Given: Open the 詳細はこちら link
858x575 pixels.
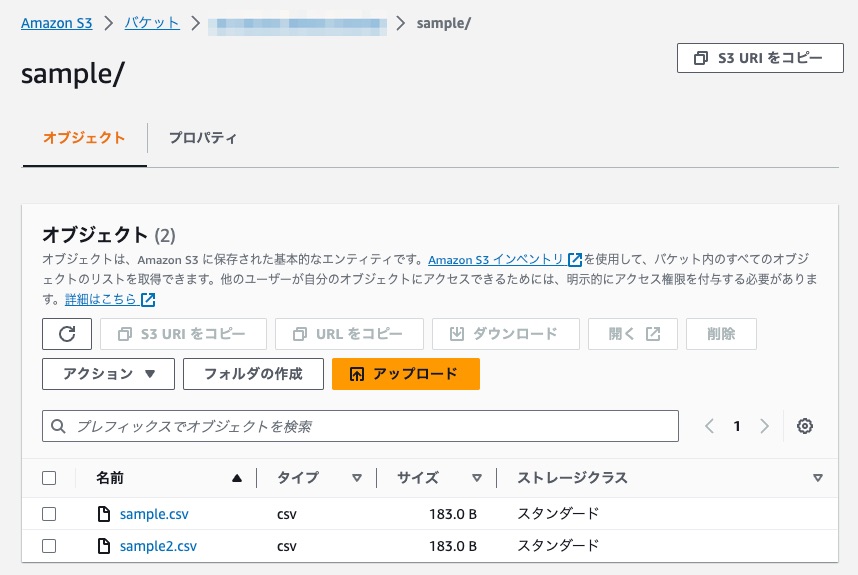Looking at the screenshot, I should coord(101,299).
